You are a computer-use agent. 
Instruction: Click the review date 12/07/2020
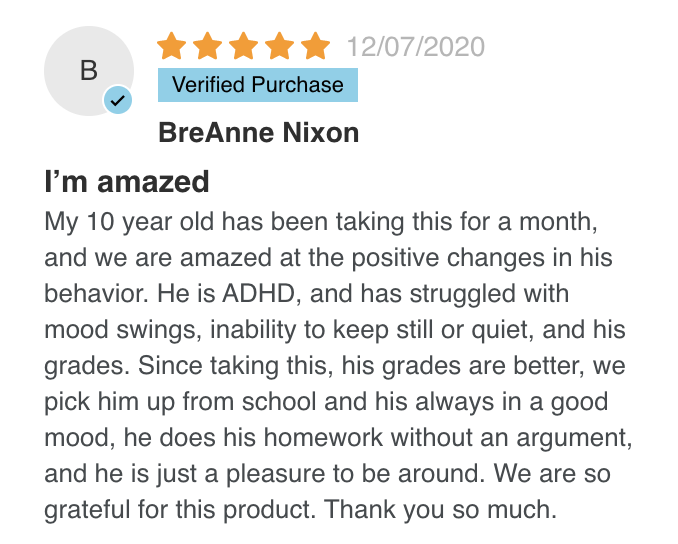(x=416, y=47)
